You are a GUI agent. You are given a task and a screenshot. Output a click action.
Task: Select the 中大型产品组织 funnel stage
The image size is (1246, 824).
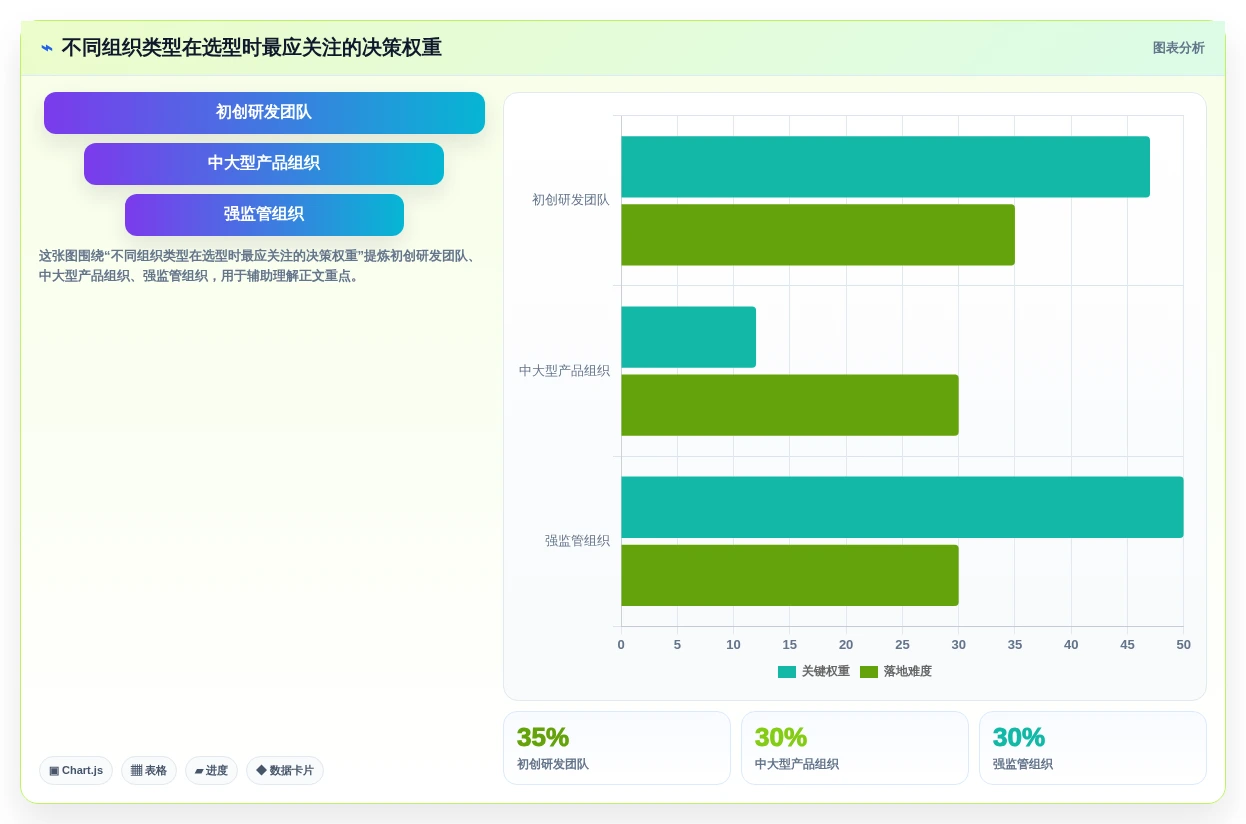(x=264, y=164)
